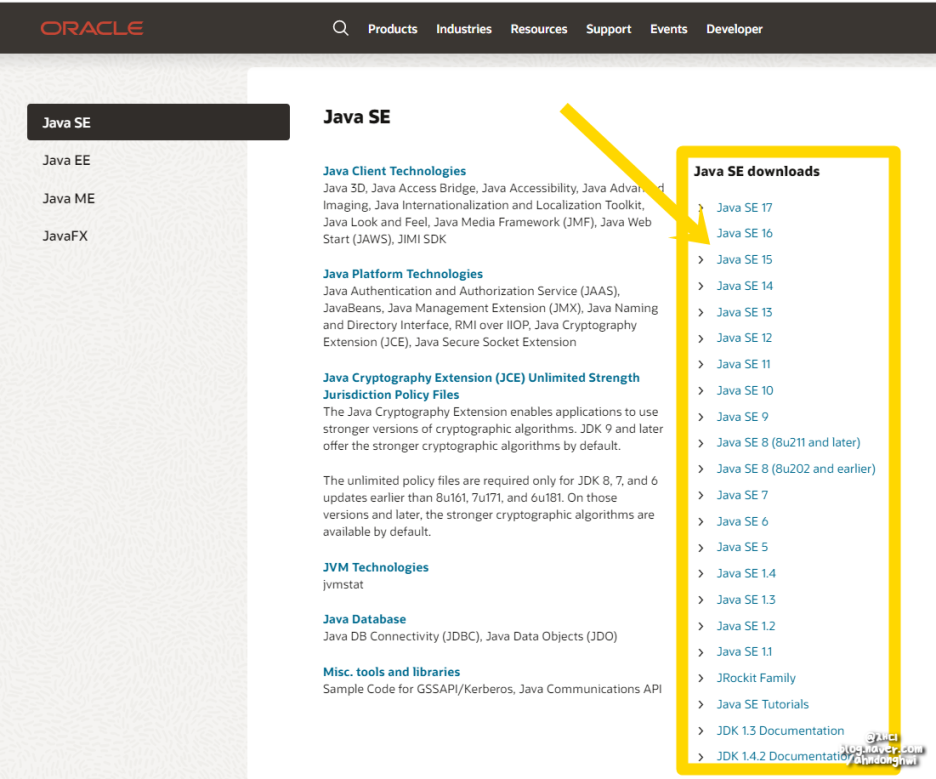
Task: Click chevron beside Java SE 8 (8u211 and later)
Action: tap(701, 443)
